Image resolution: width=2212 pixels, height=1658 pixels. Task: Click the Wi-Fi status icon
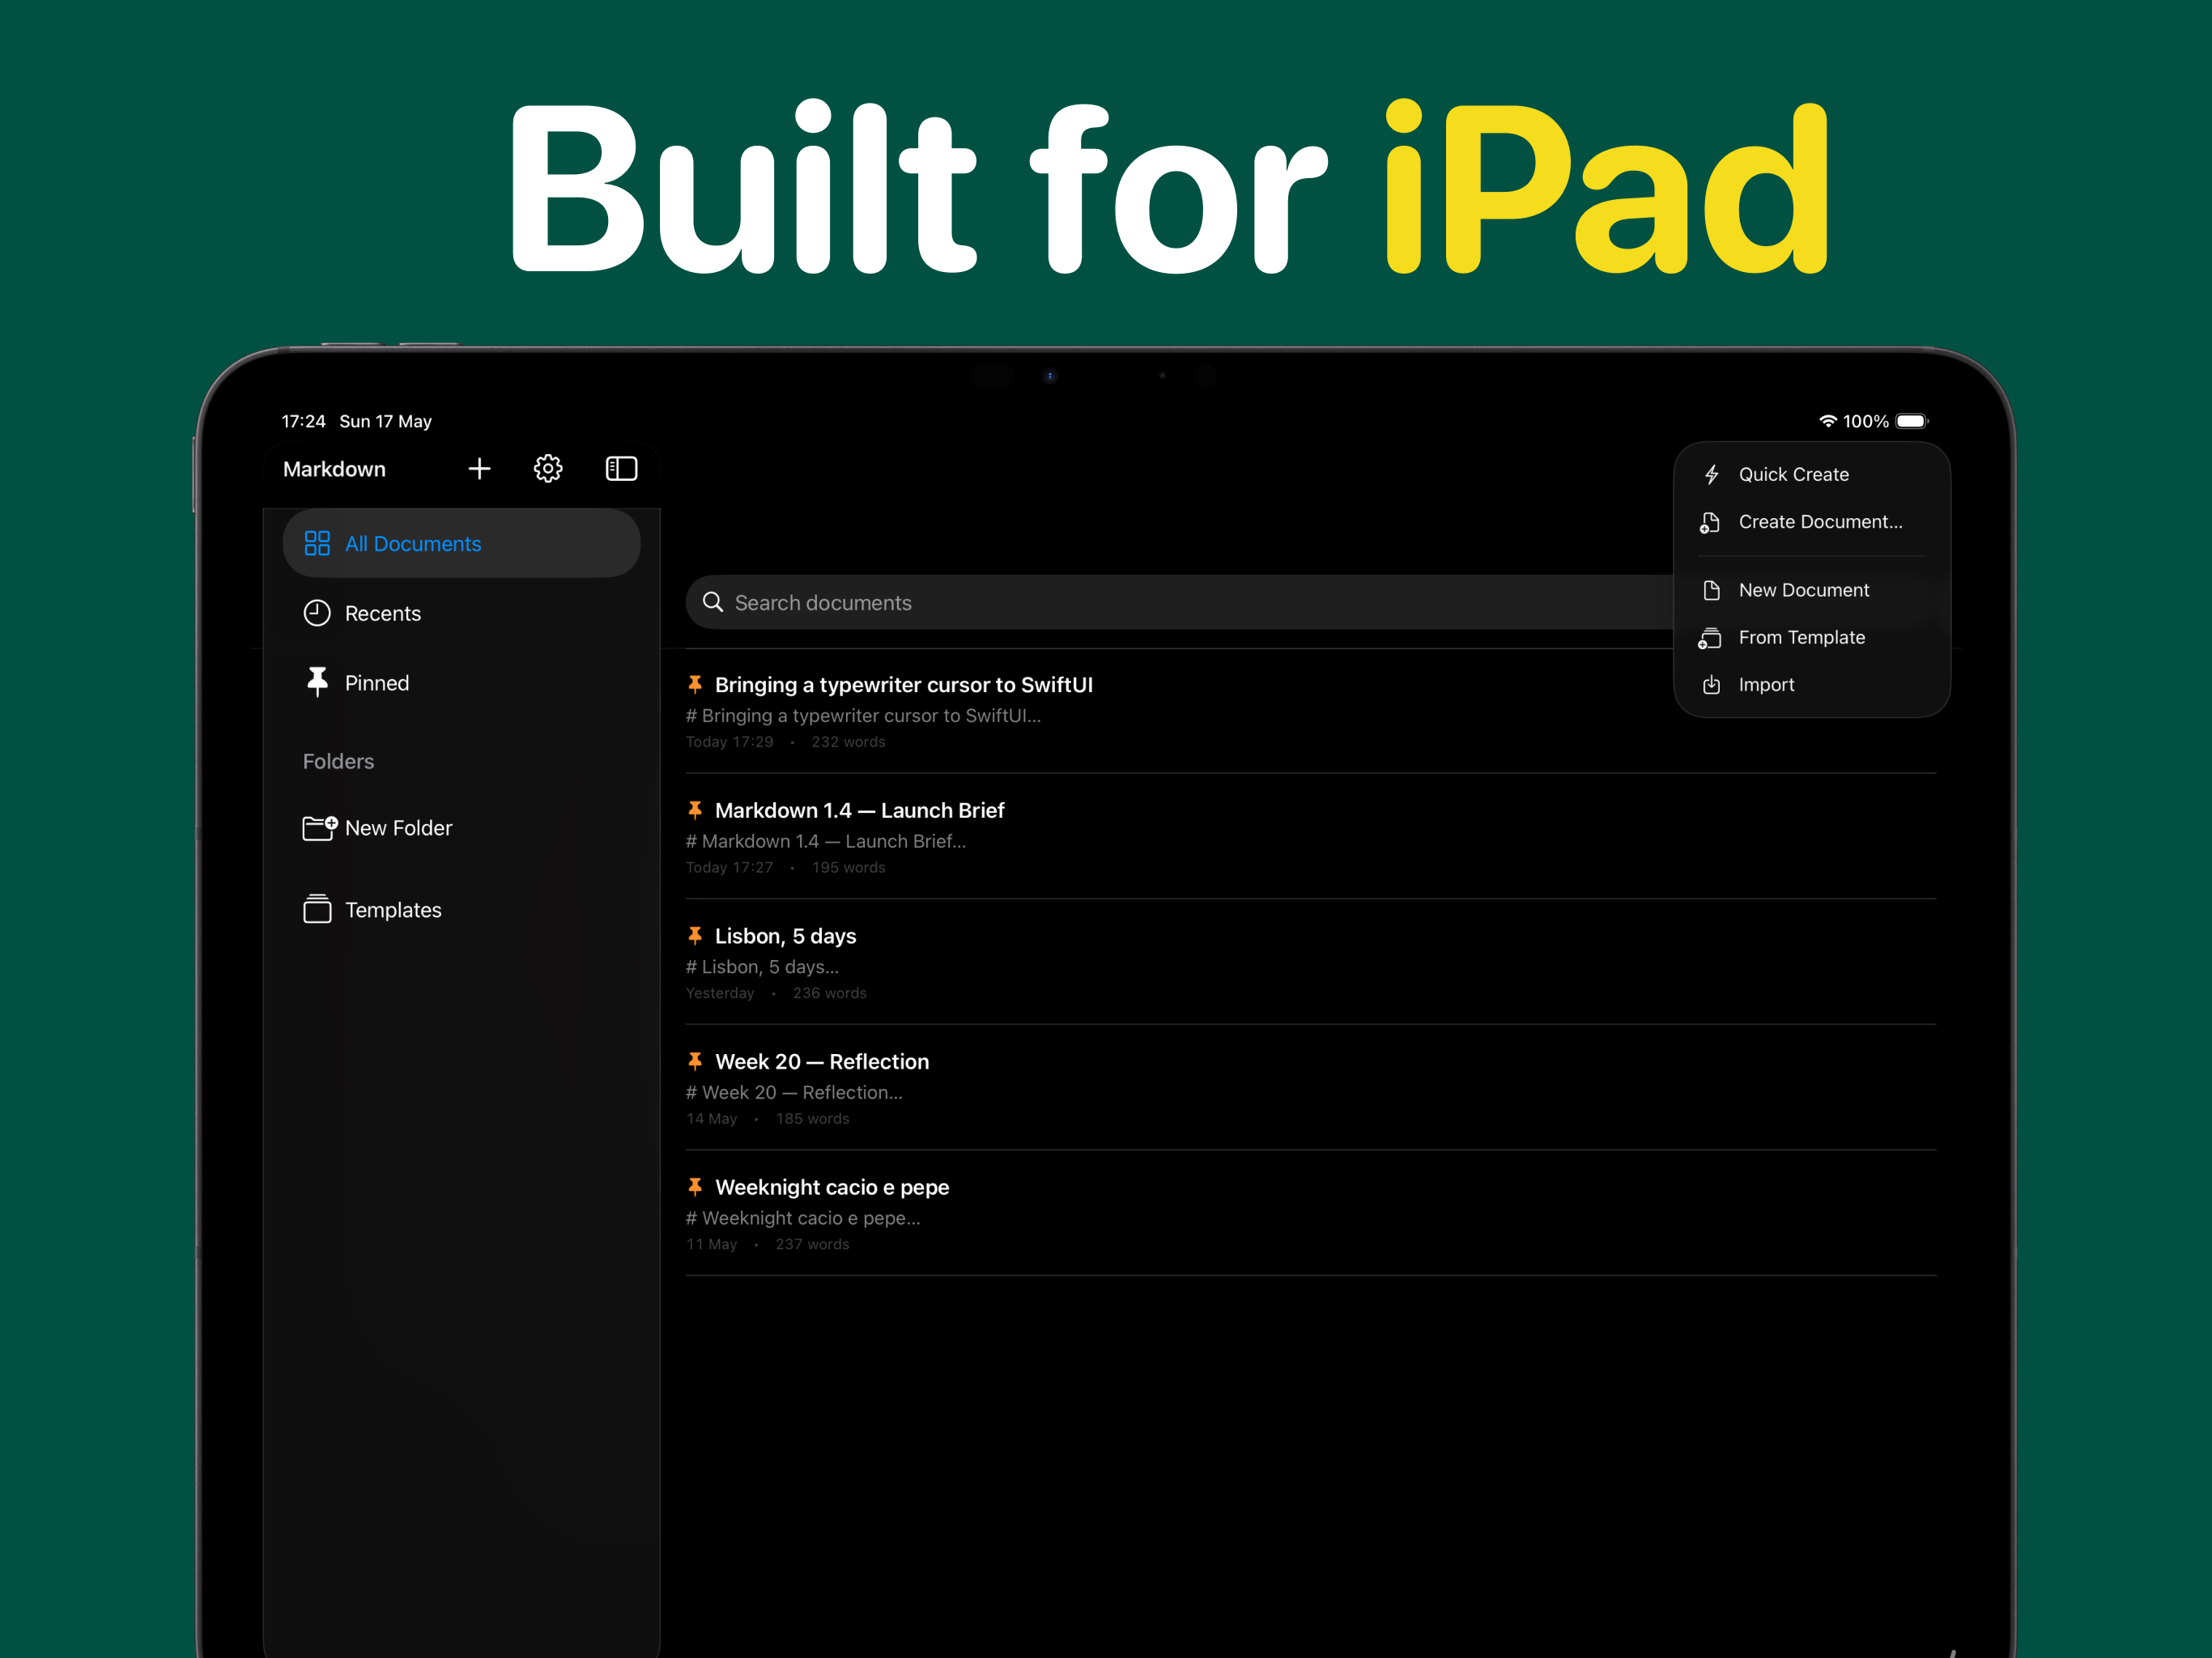point(1827,421)
